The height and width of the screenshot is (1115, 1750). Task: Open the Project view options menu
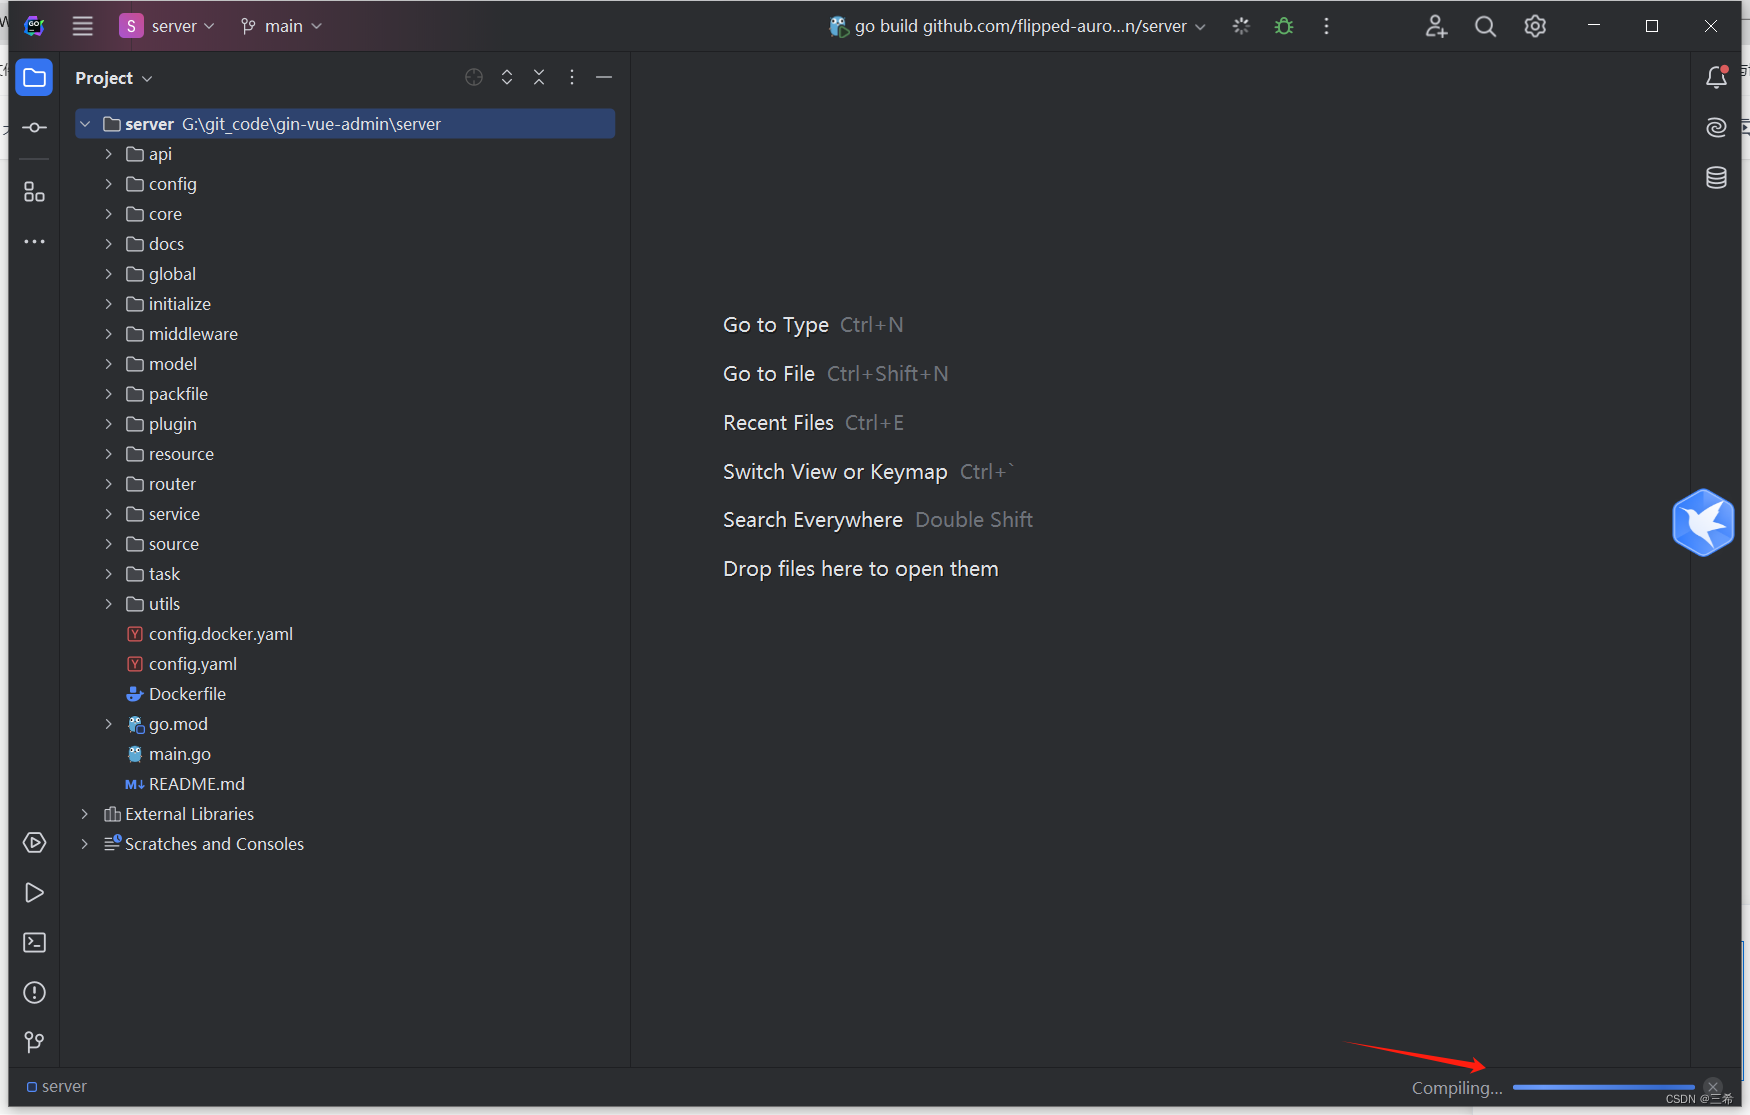pyautogui.click(x=571, y=76)
